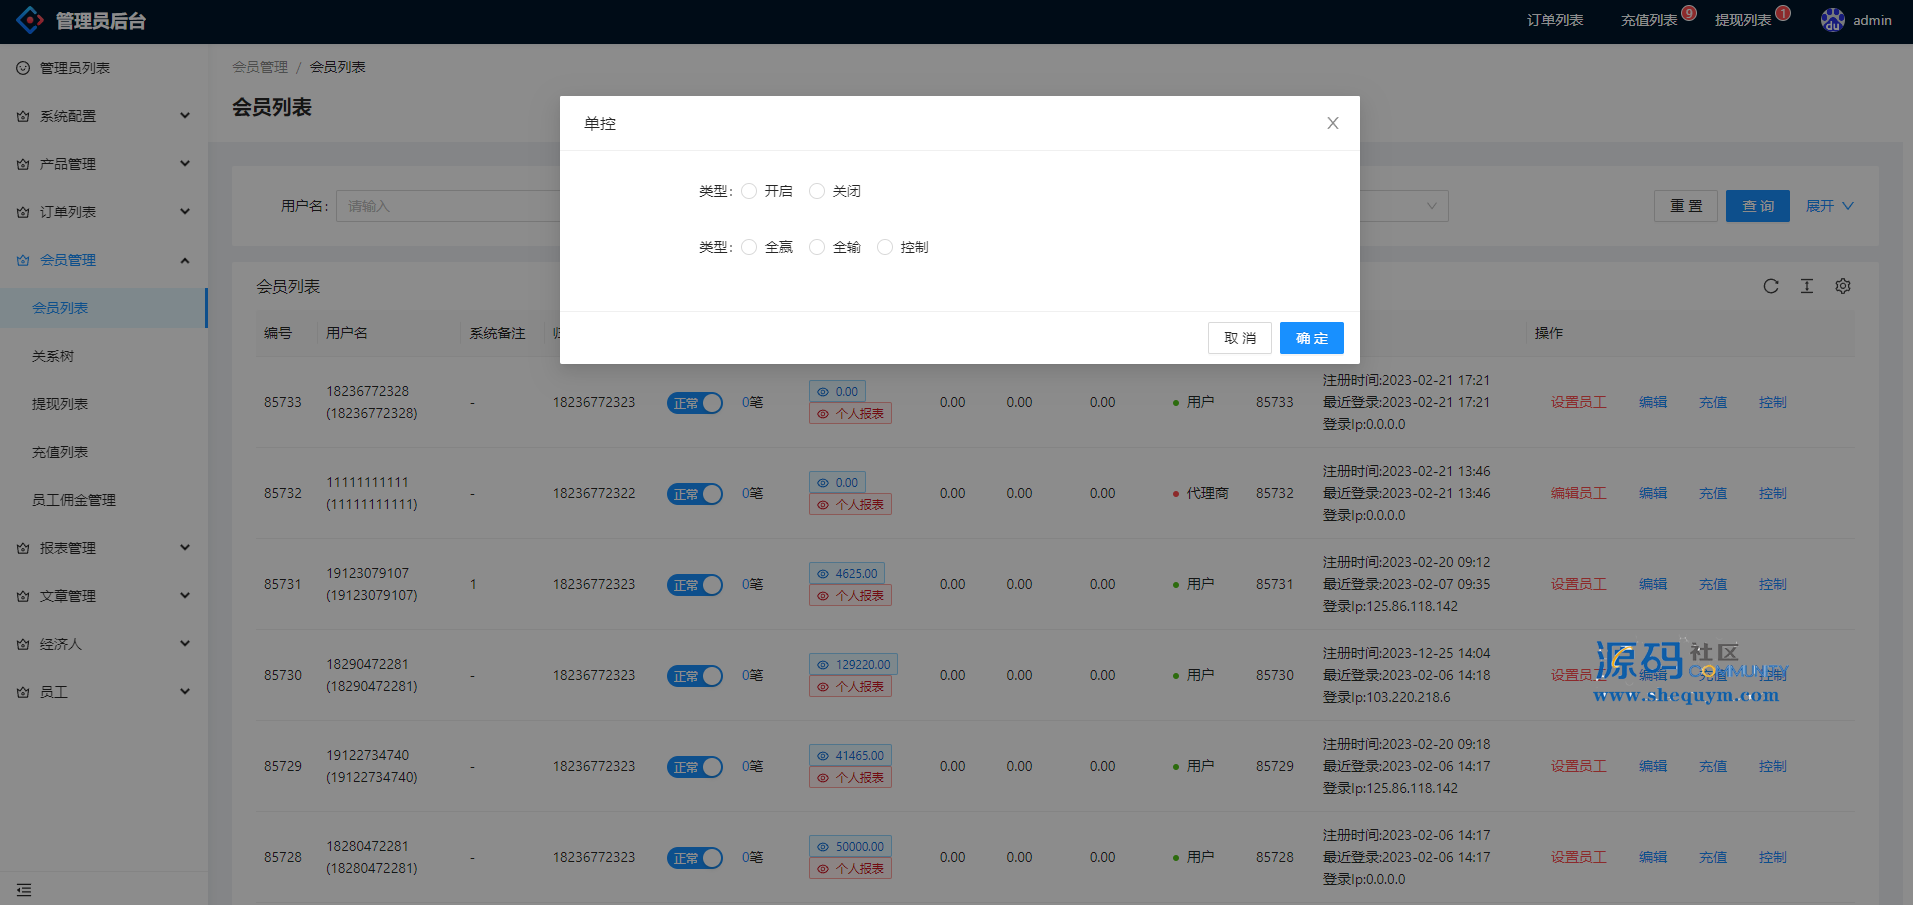The width and height of the screenshot is (1913, 905).
Task: Click the table refresh icon
Action: [x=1771, y=286]
